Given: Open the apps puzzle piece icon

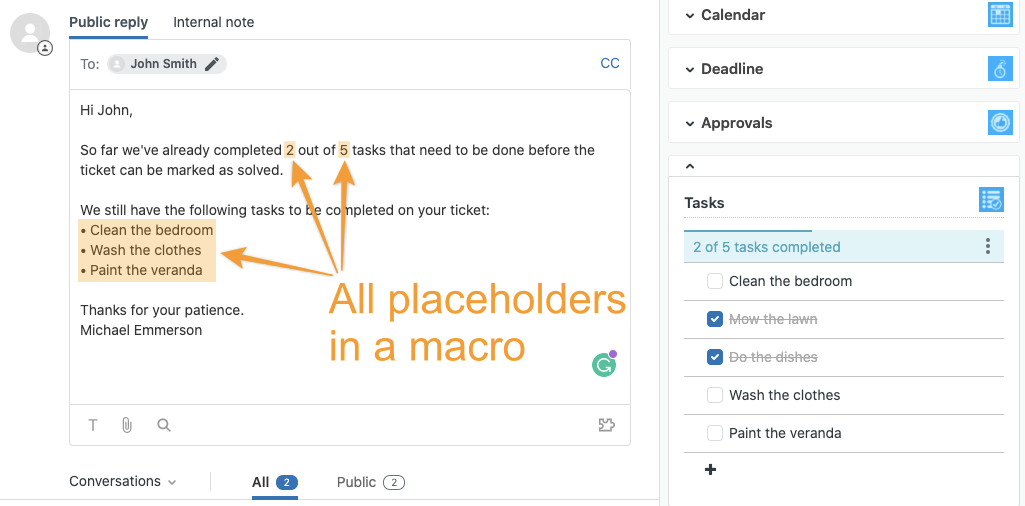Looking at the screenshot, I should (x=607, y=426).
